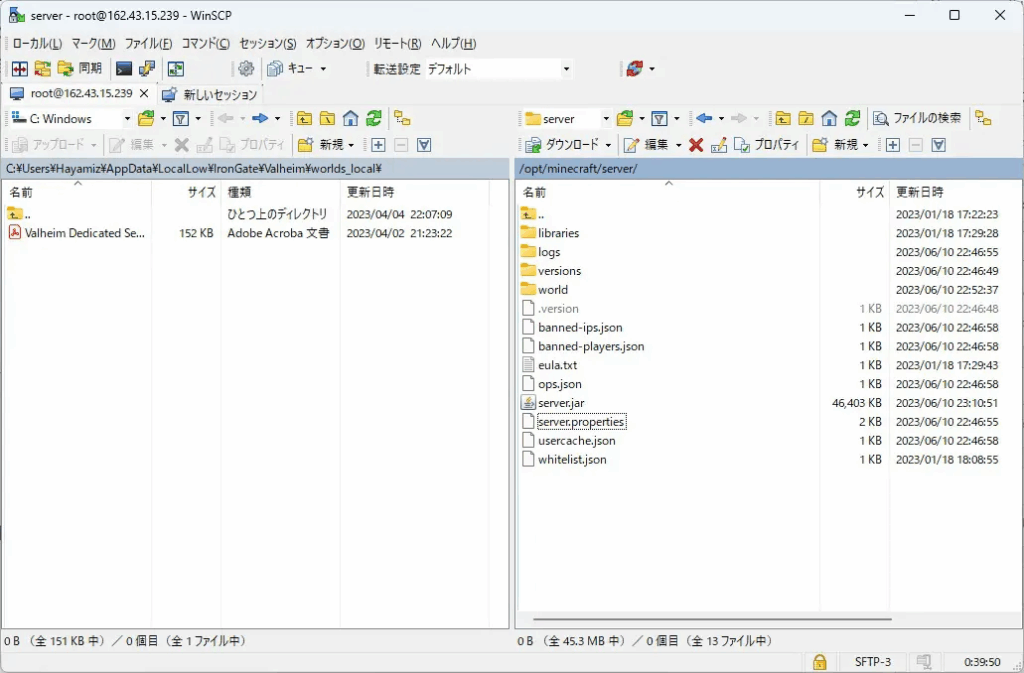Select server.jar in the remote file list
This screenshot has height=673, width=1024.
[x=560, y=403]
